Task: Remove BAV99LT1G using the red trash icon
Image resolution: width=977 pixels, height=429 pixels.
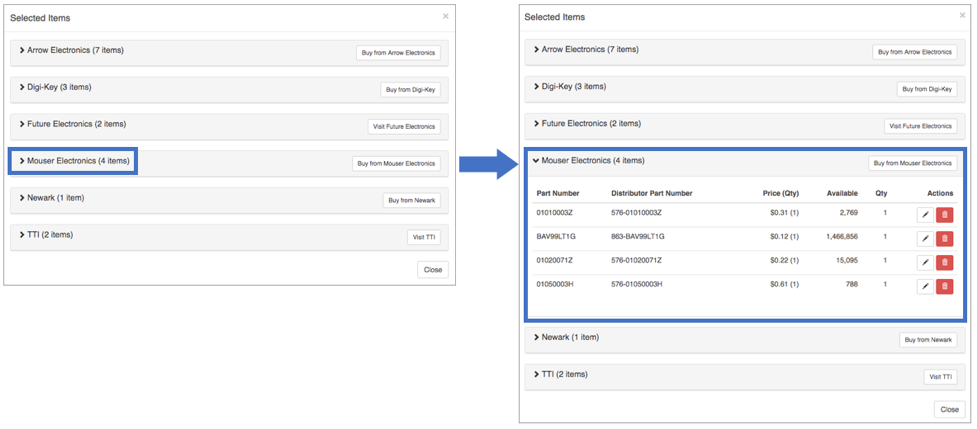Action: [x=944, y=238]
